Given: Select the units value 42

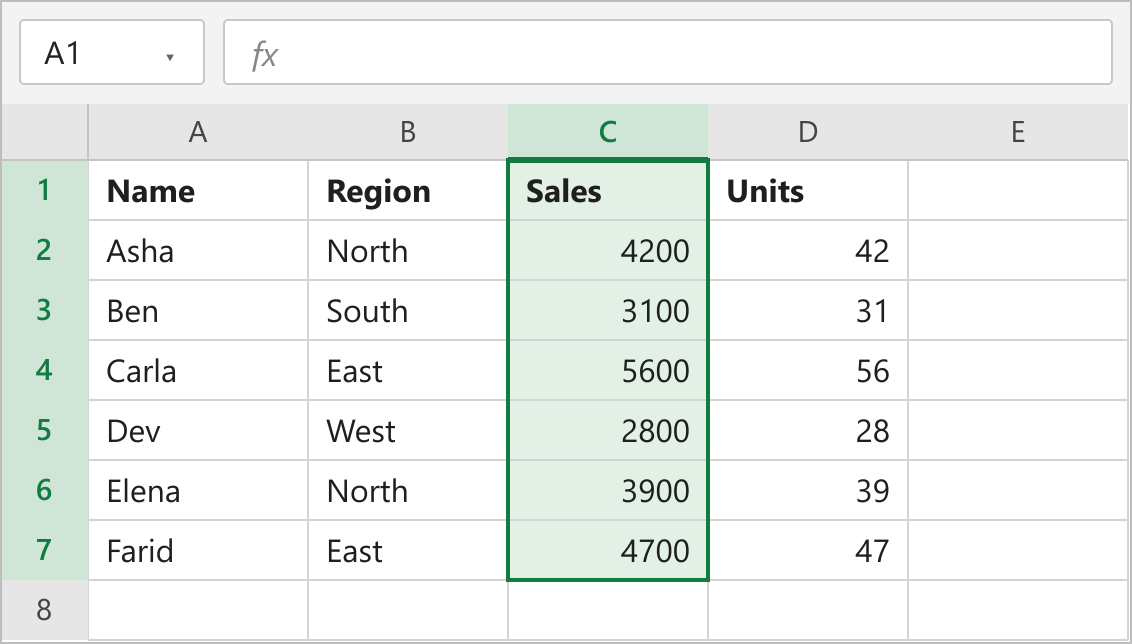Looking at the screenshot, I should pos(808,250).
